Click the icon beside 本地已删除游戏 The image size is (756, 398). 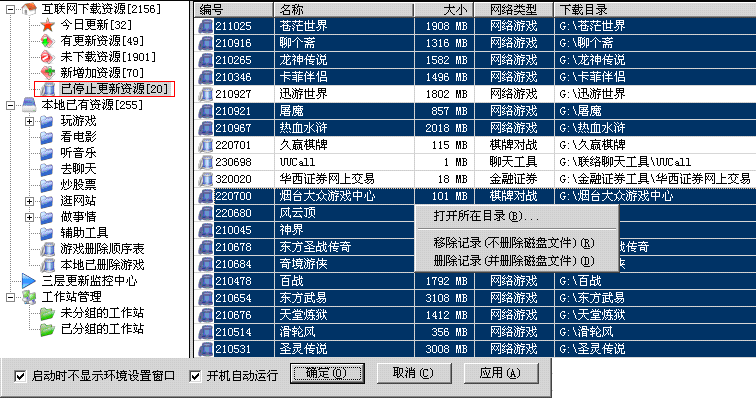[48, 265]
